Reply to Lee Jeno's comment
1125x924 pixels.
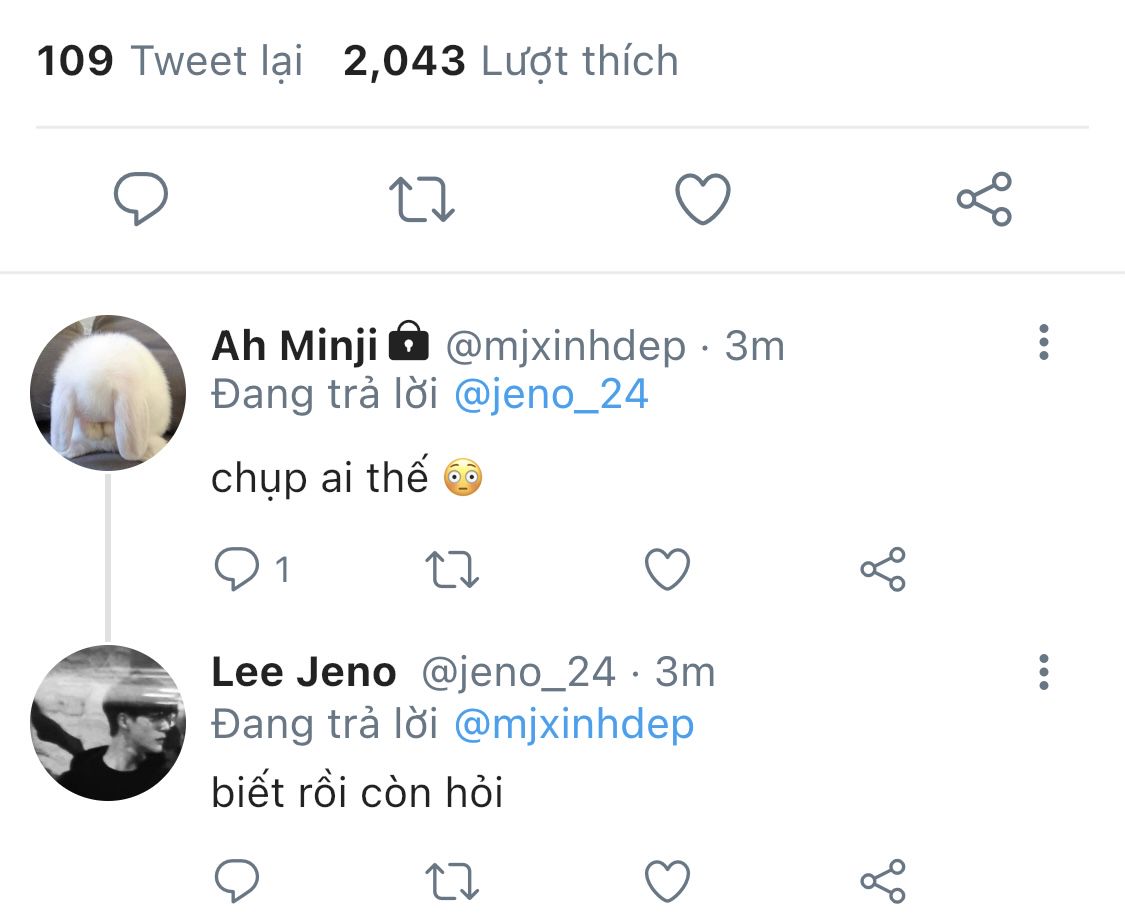(x=238, y=881)
